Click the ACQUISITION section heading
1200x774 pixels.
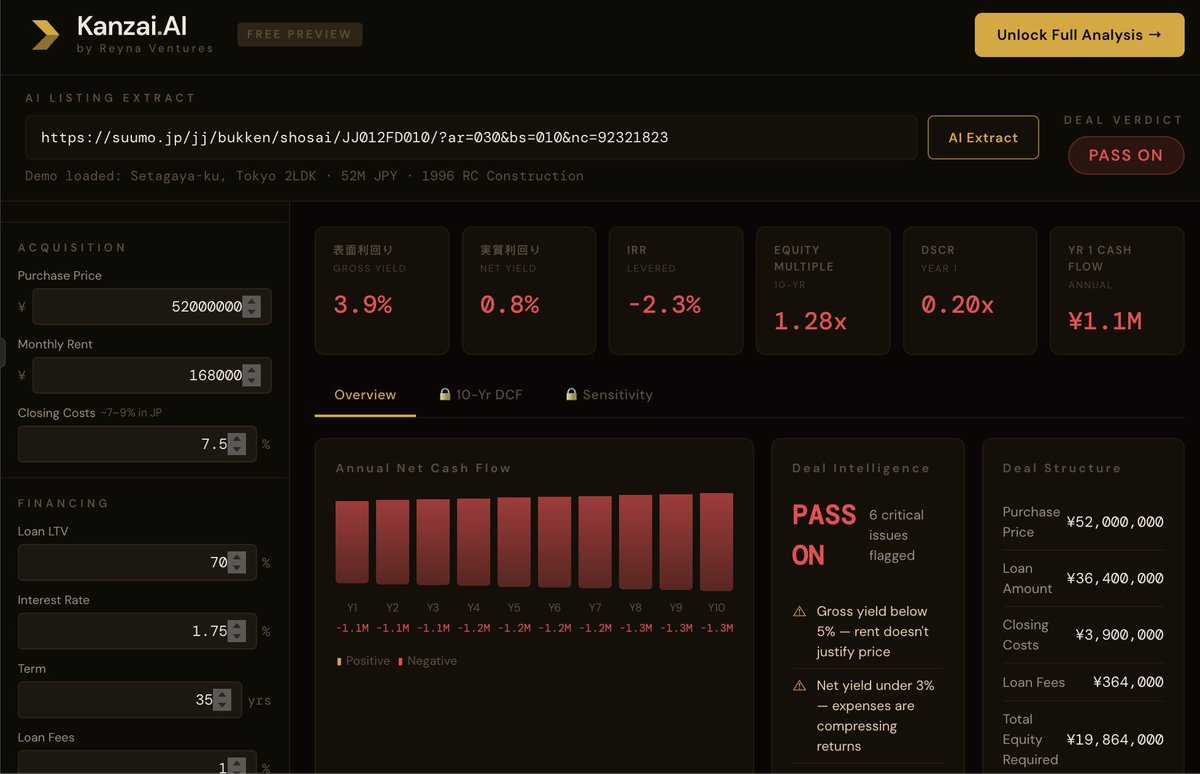[72, 247]
